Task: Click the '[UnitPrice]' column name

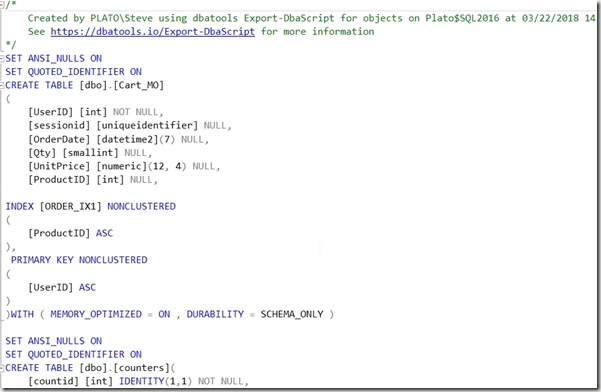Action: pyautogui.click(x=59, y=166)
